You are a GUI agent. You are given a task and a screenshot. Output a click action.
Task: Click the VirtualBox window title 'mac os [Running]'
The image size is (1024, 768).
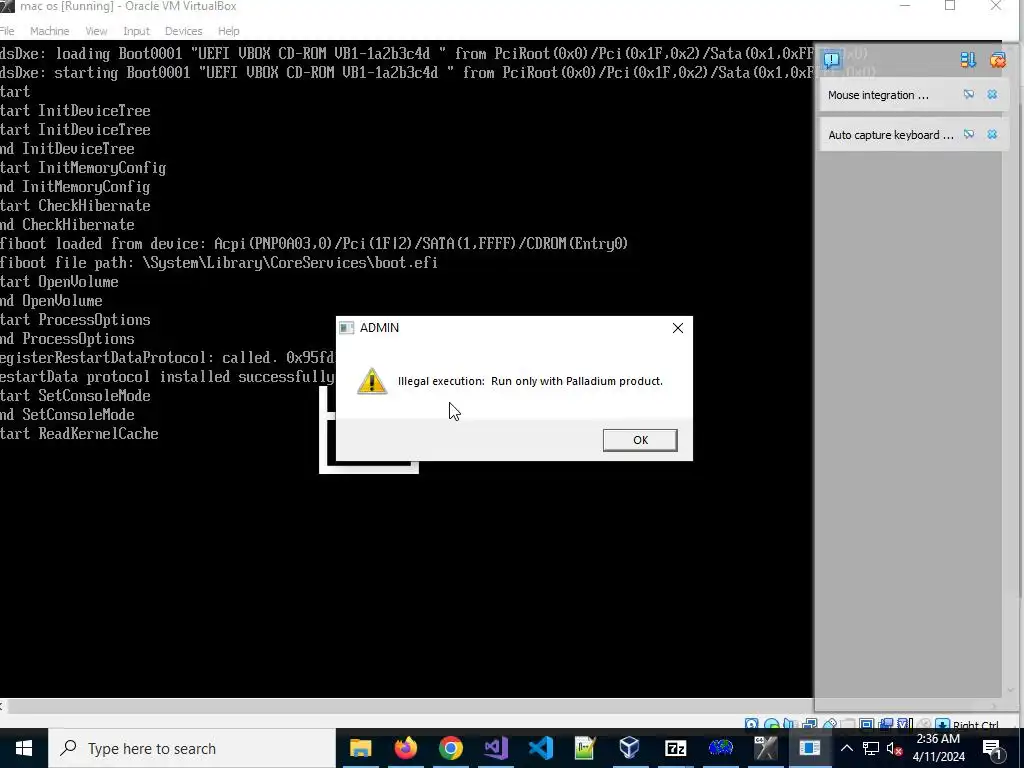[128, 7]
